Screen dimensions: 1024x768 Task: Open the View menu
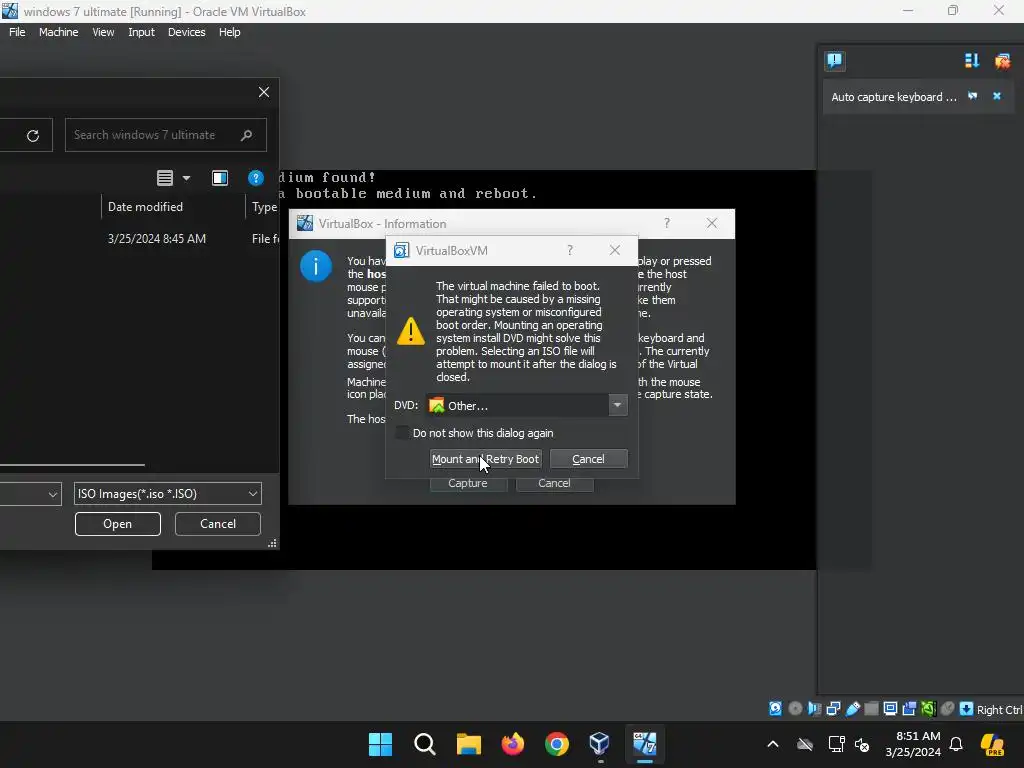(x=103, y=32)
